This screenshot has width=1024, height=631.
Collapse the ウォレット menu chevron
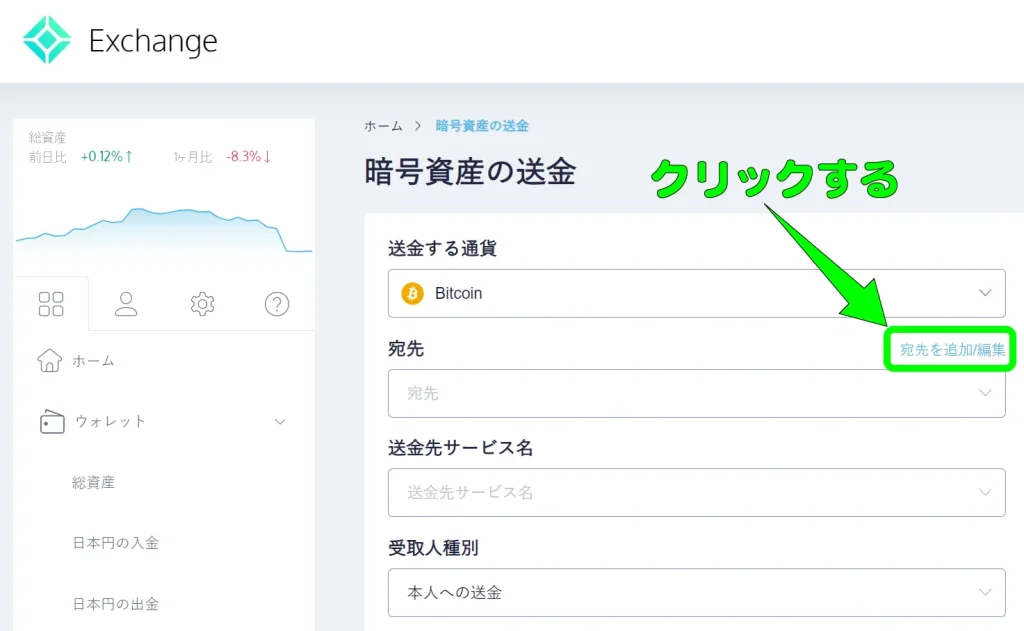pyautogui.click(x=280, y=421)
